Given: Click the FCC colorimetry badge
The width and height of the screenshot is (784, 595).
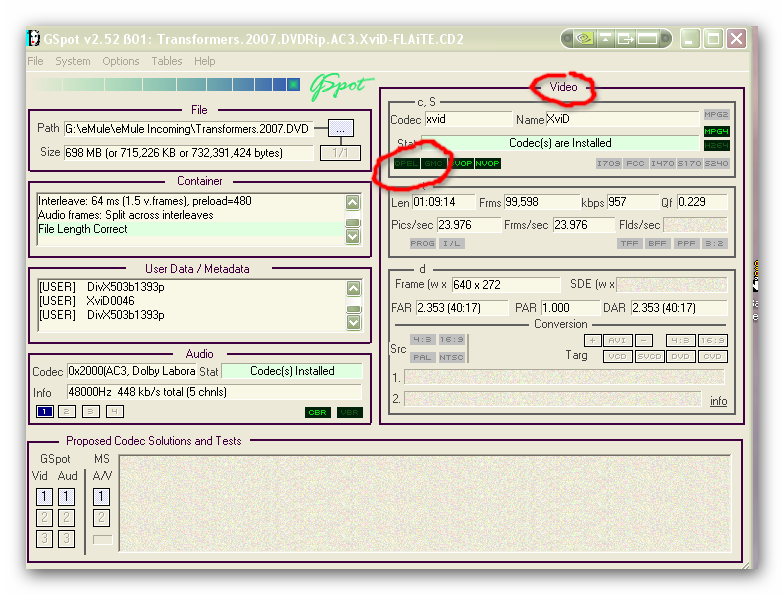Looking at the screenshot, I should click(636, 164).
